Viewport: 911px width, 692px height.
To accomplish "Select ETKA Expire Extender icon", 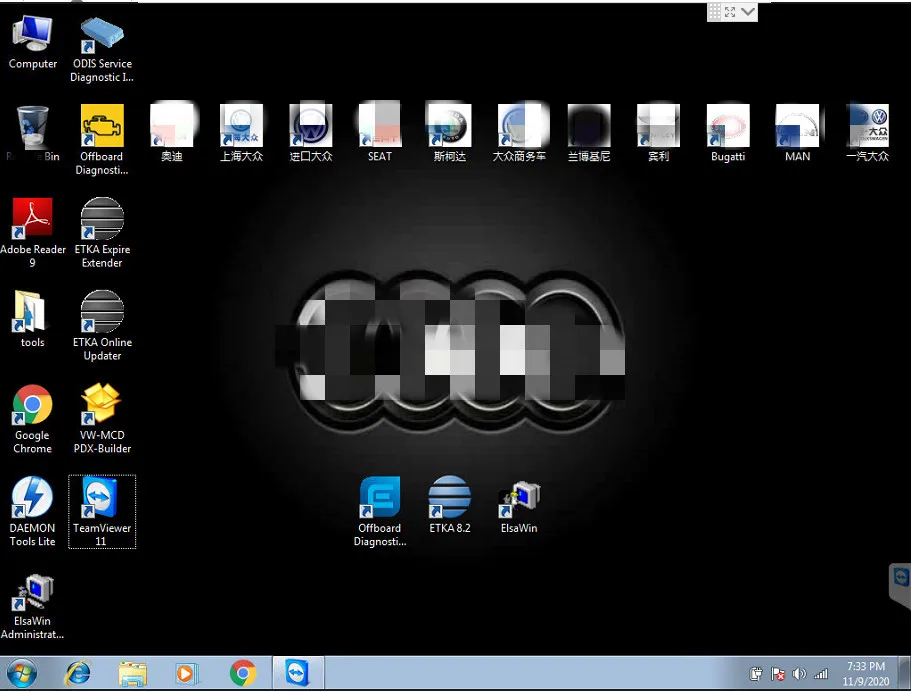I will [102, 232].
